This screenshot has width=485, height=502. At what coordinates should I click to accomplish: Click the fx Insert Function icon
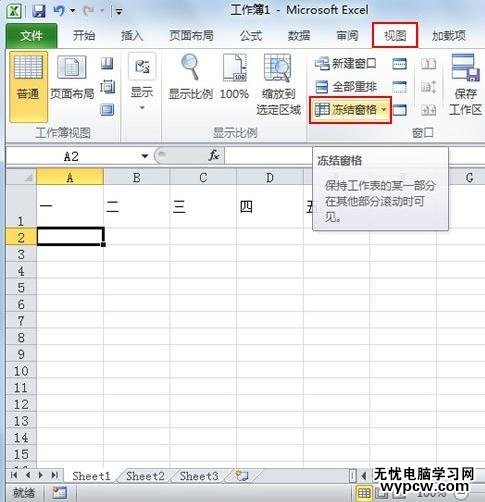[214, 156]
